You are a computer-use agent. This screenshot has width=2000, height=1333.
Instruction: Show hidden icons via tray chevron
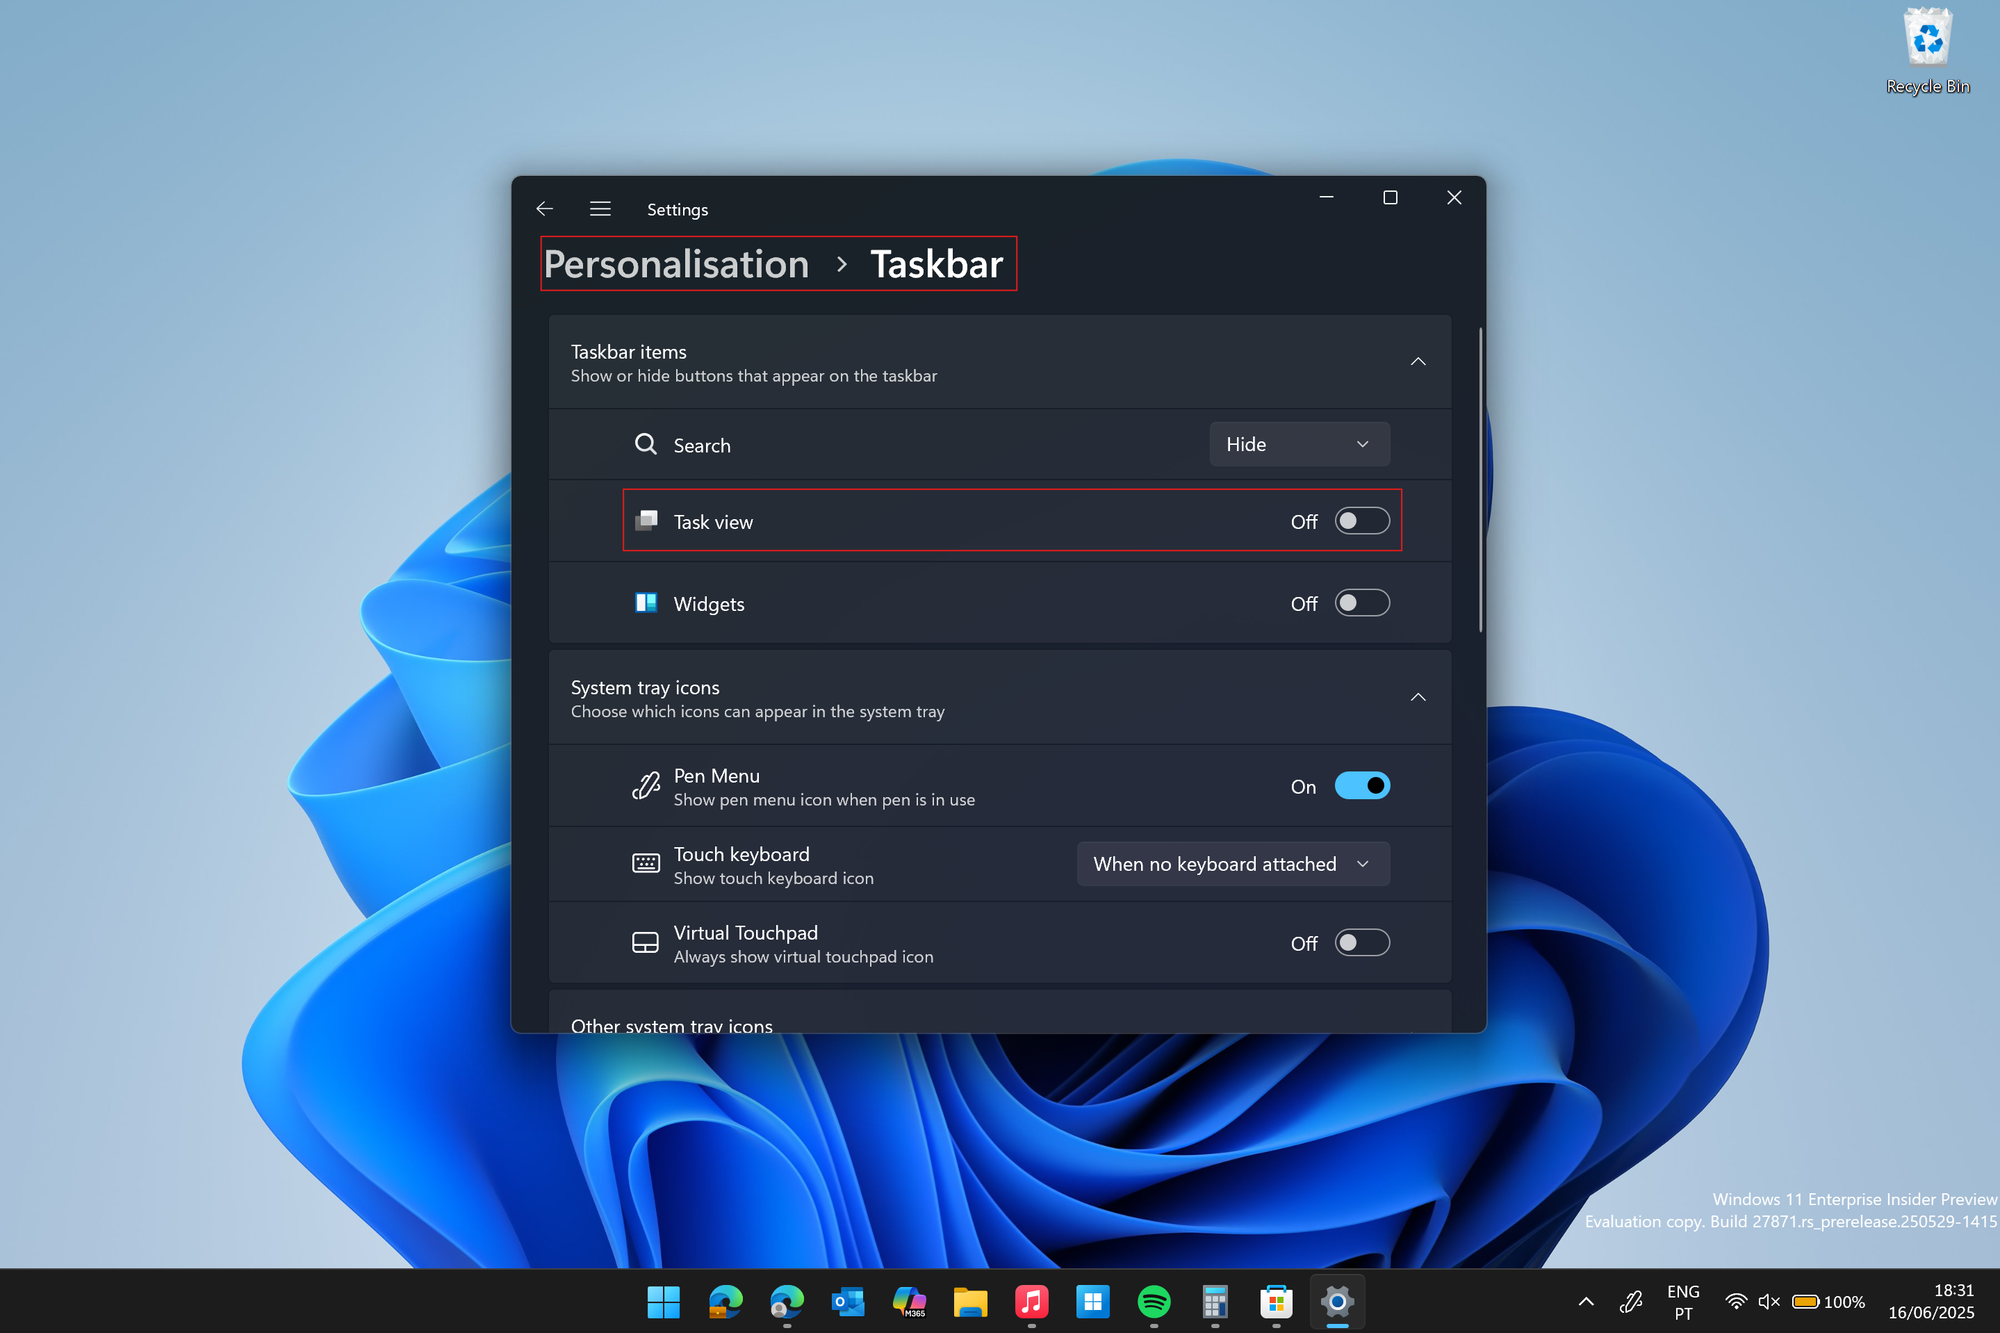[x=1586, y=1302]
